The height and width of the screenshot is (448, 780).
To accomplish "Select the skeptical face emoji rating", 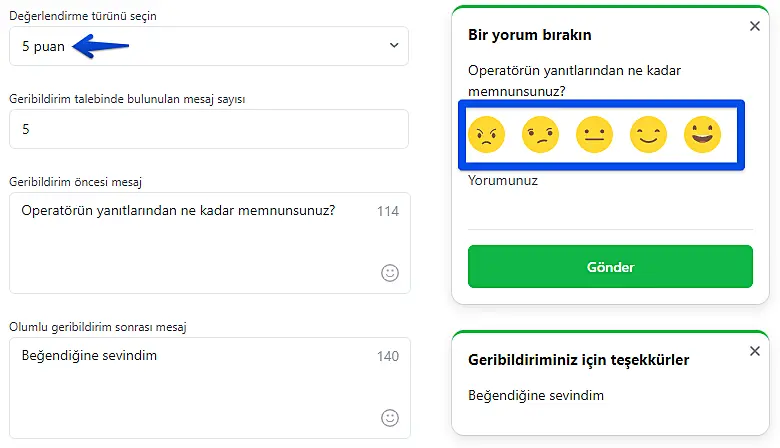I will 540,134.
